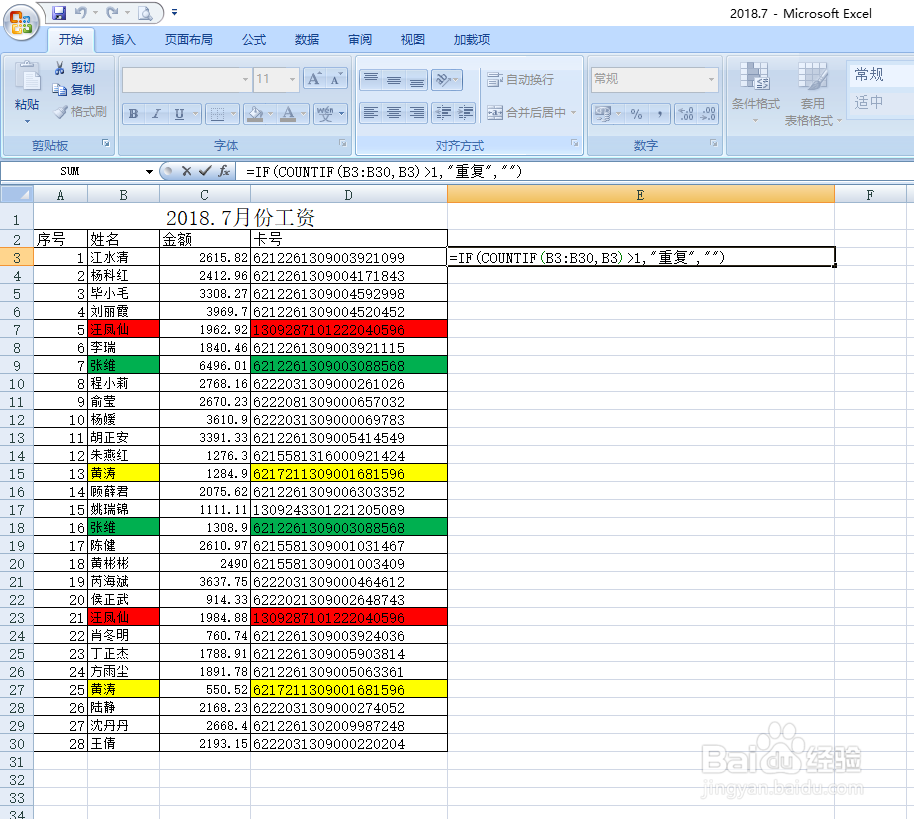Apply fill color paint bucket
Screen dimensions: 914x819
(255, 113)
